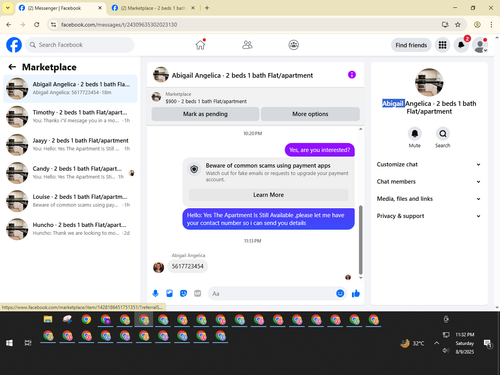Expand Chat members section
This screenshot has width=500, height=375.
pyautogui.click(x=429, y=182)
